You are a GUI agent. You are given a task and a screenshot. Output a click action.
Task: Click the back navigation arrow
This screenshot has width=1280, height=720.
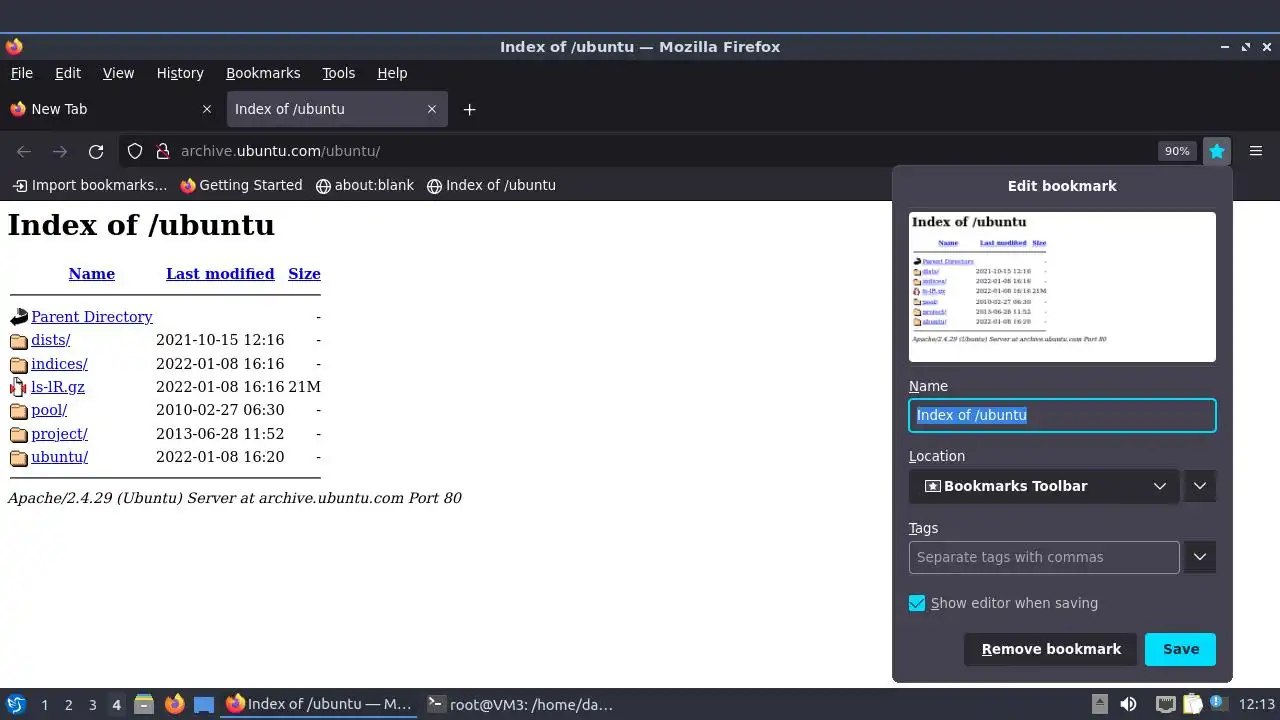24,151
